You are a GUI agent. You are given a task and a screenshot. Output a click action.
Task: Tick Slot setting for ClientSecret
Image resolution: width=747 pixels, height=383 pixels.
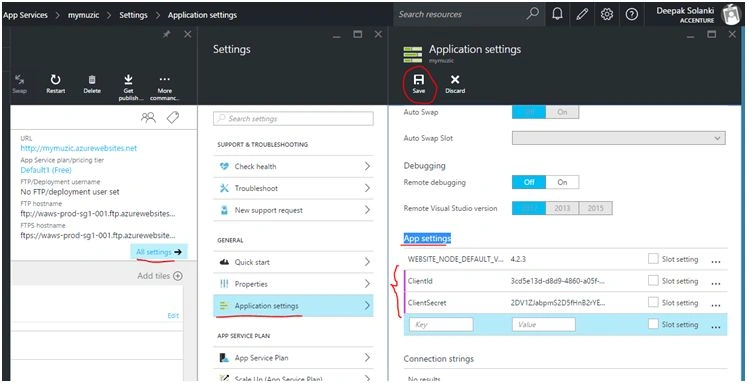(x=653, y=302)
